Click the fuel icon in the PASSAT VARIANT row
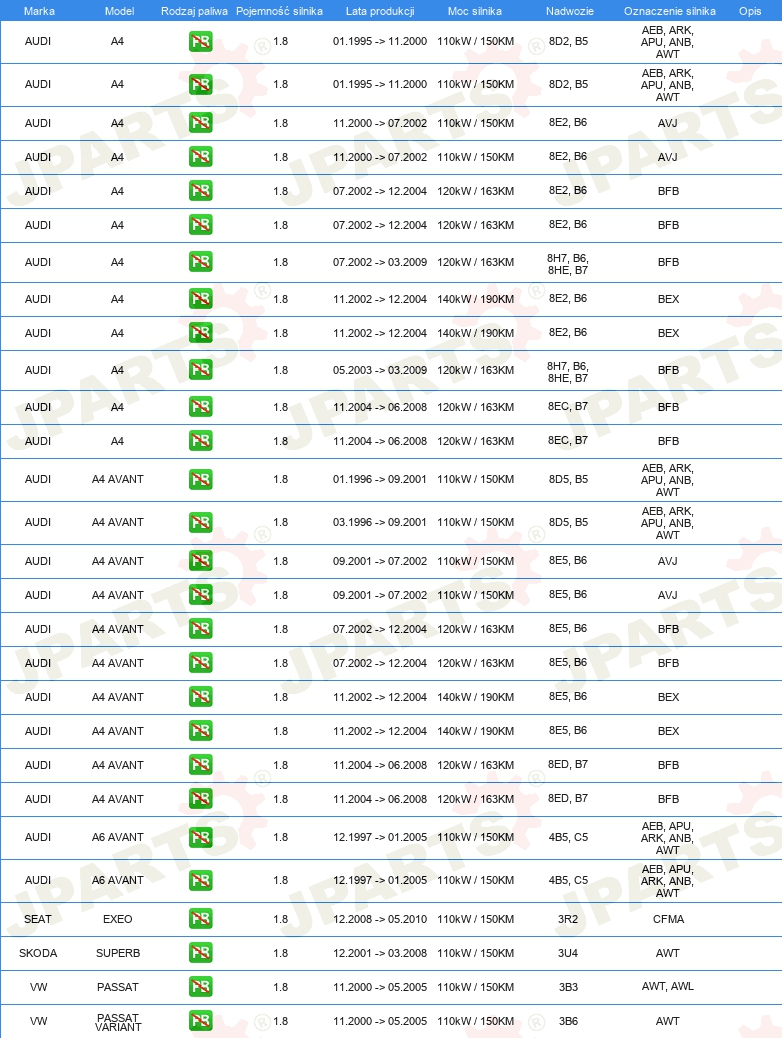 (x=201, y=1021)
